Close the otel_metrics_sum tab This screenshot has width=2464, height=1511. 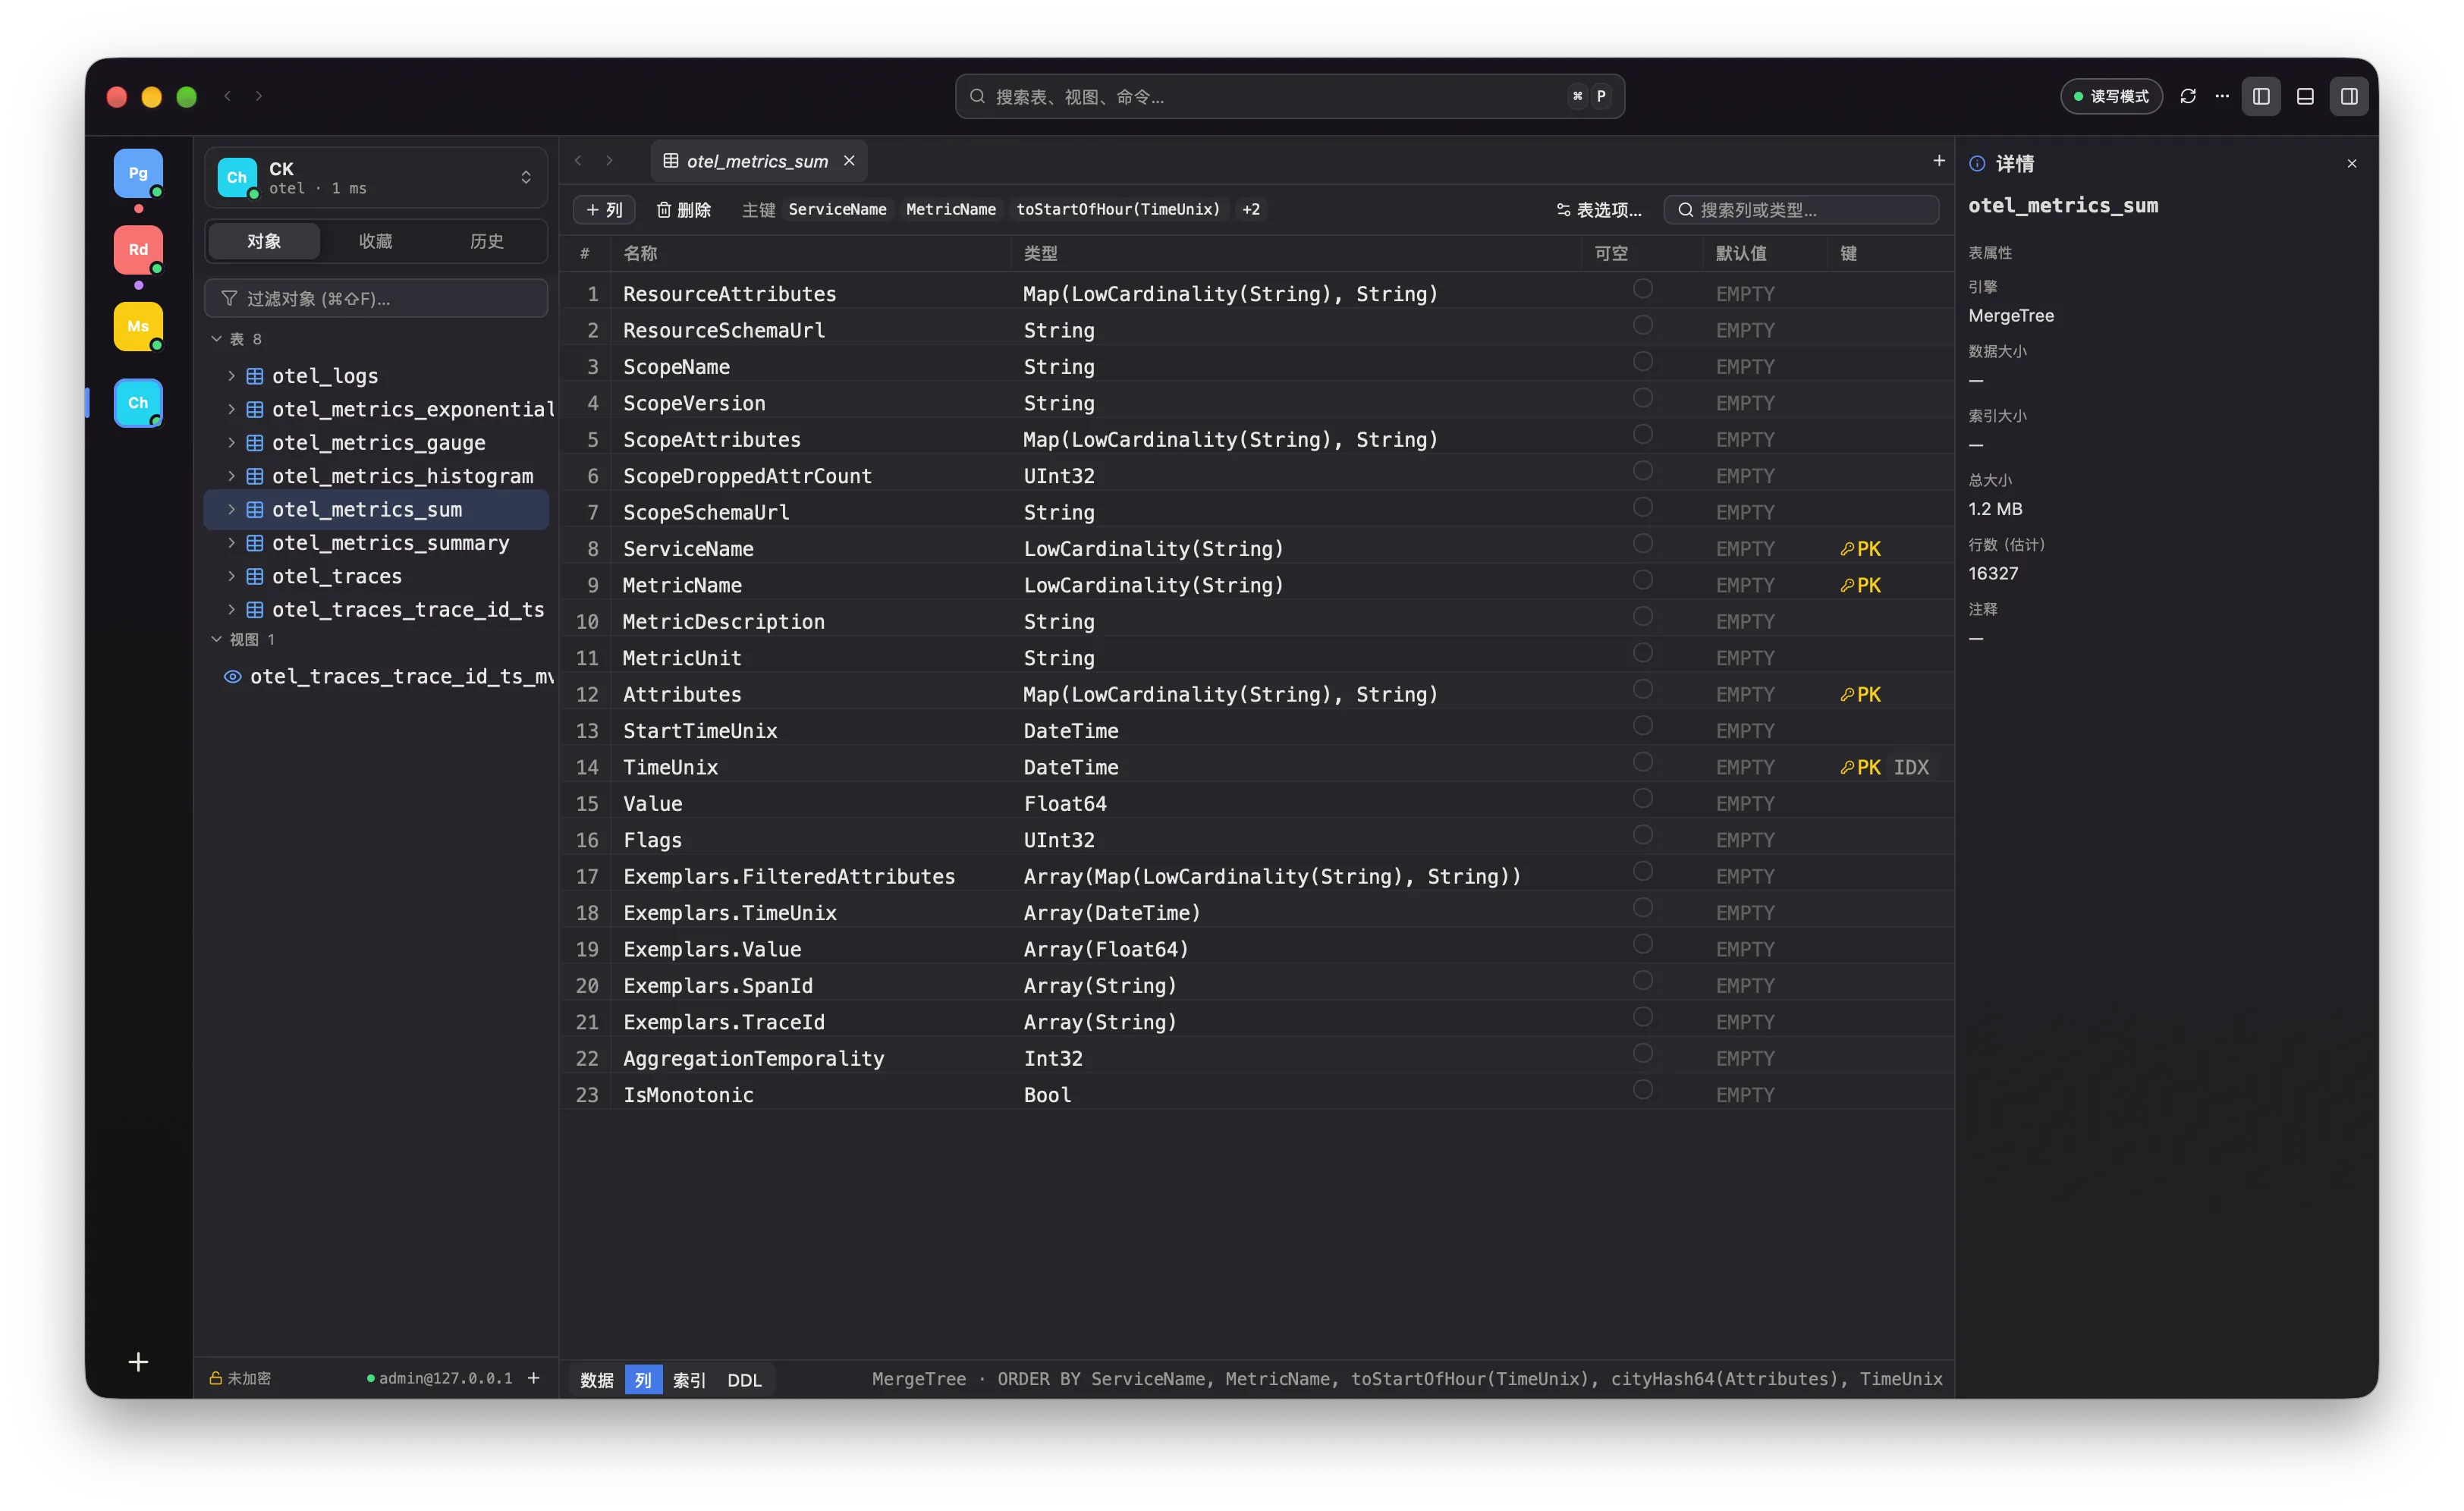849,161
